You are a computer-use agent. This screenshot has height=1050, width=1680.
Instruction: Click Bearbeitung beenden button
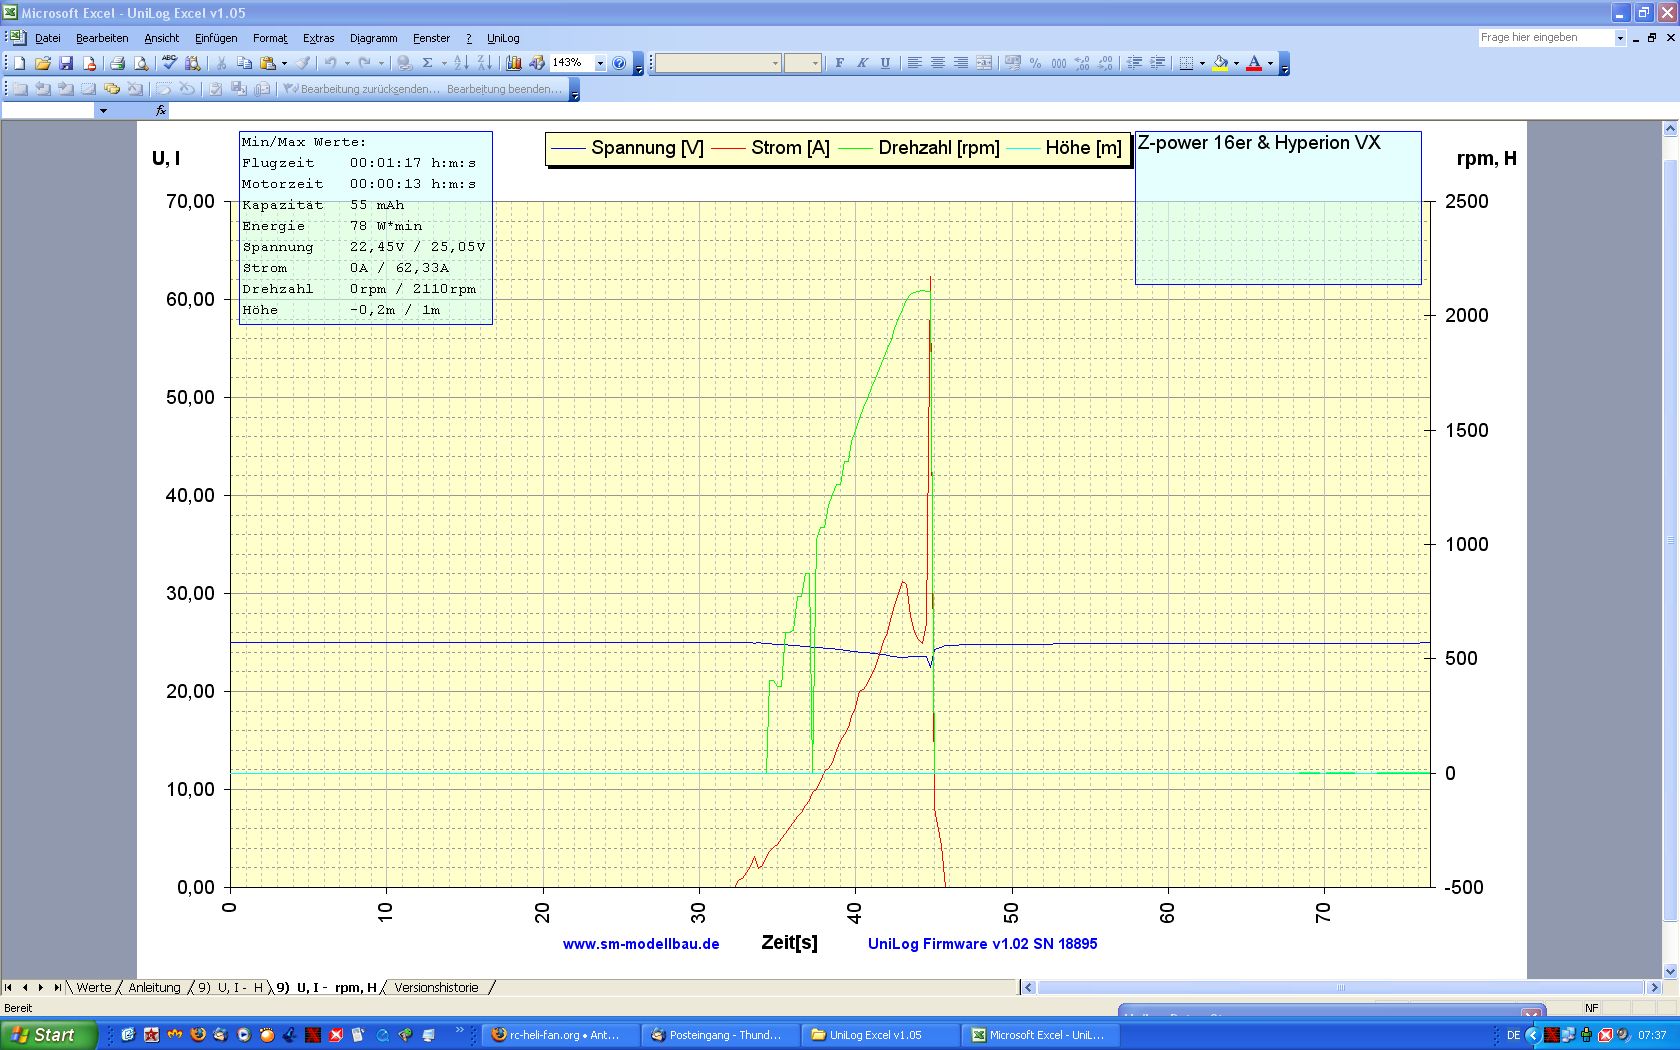504,89
